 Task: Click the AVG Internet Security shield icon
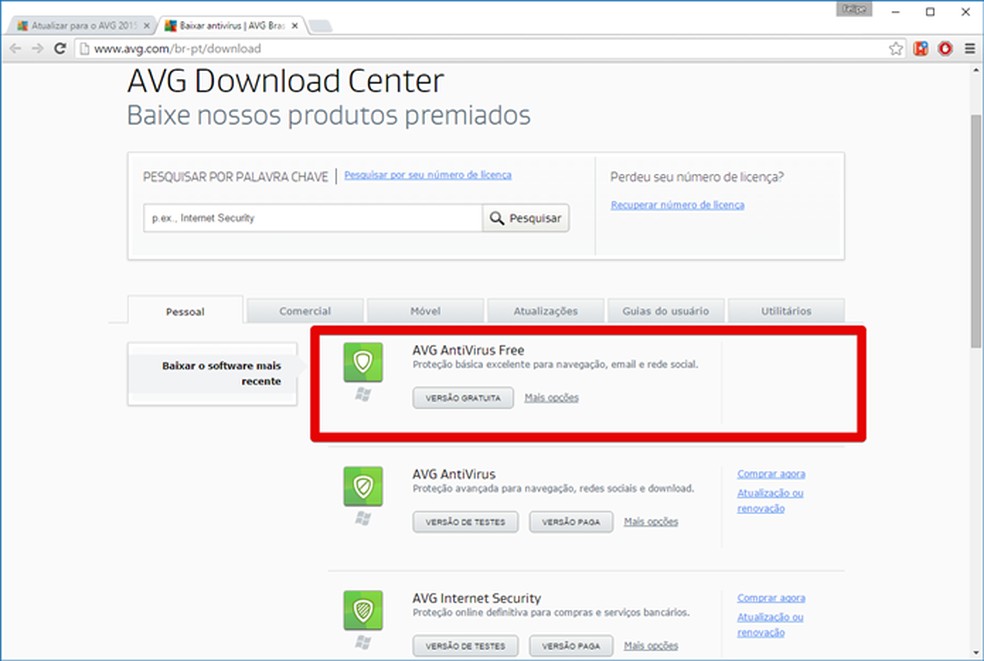(362, 611)
